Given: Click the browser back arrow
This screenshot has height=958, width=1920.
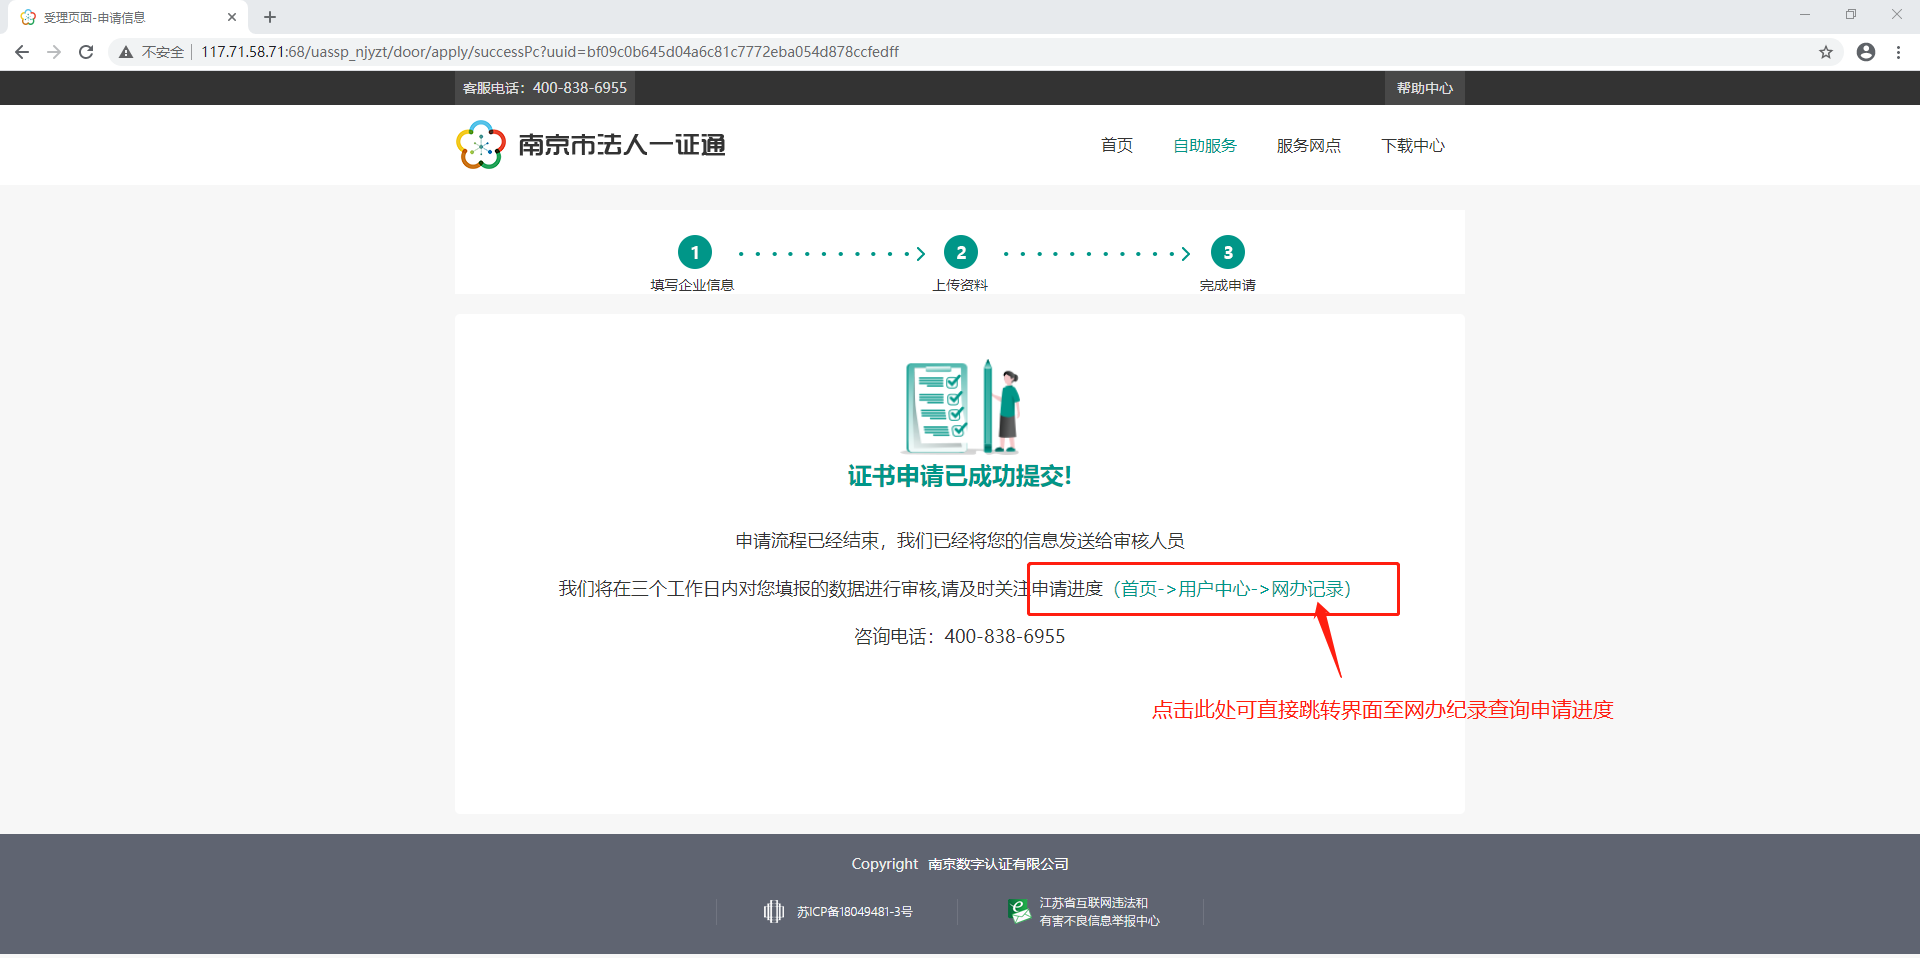Looking at the screenshot, I should (x=22, y=52).
